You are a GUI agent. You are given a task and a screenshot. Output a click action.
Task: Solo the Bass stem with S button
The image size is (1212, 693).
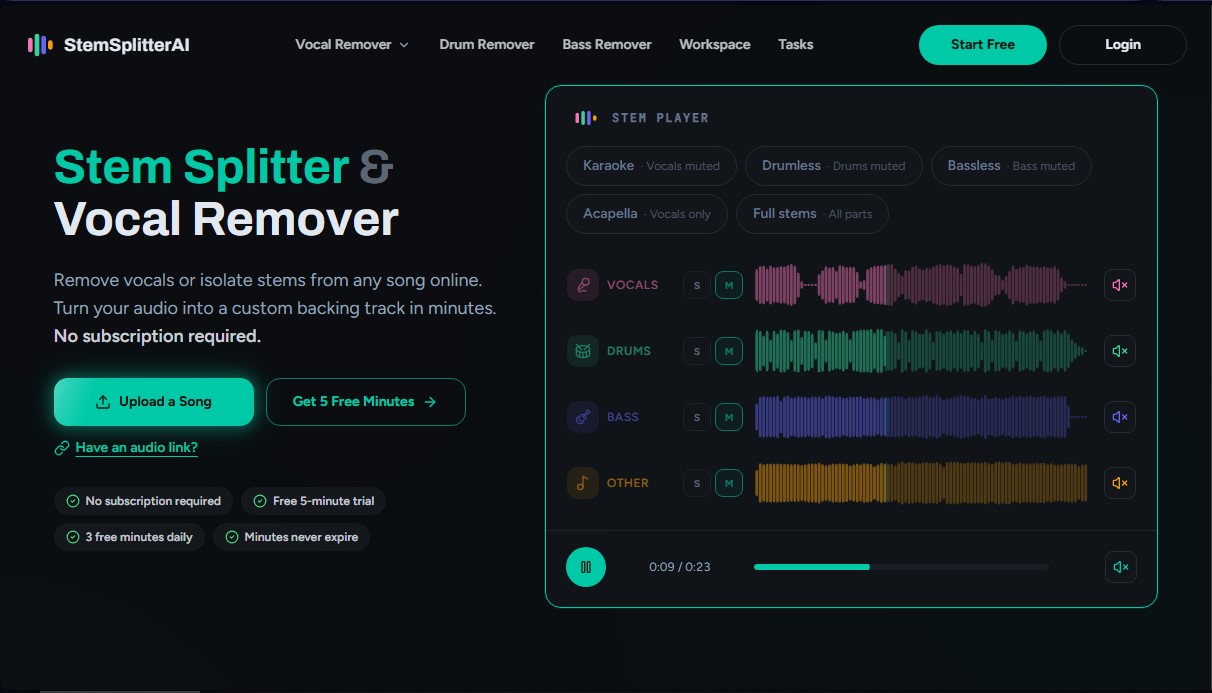pos(697,417)
